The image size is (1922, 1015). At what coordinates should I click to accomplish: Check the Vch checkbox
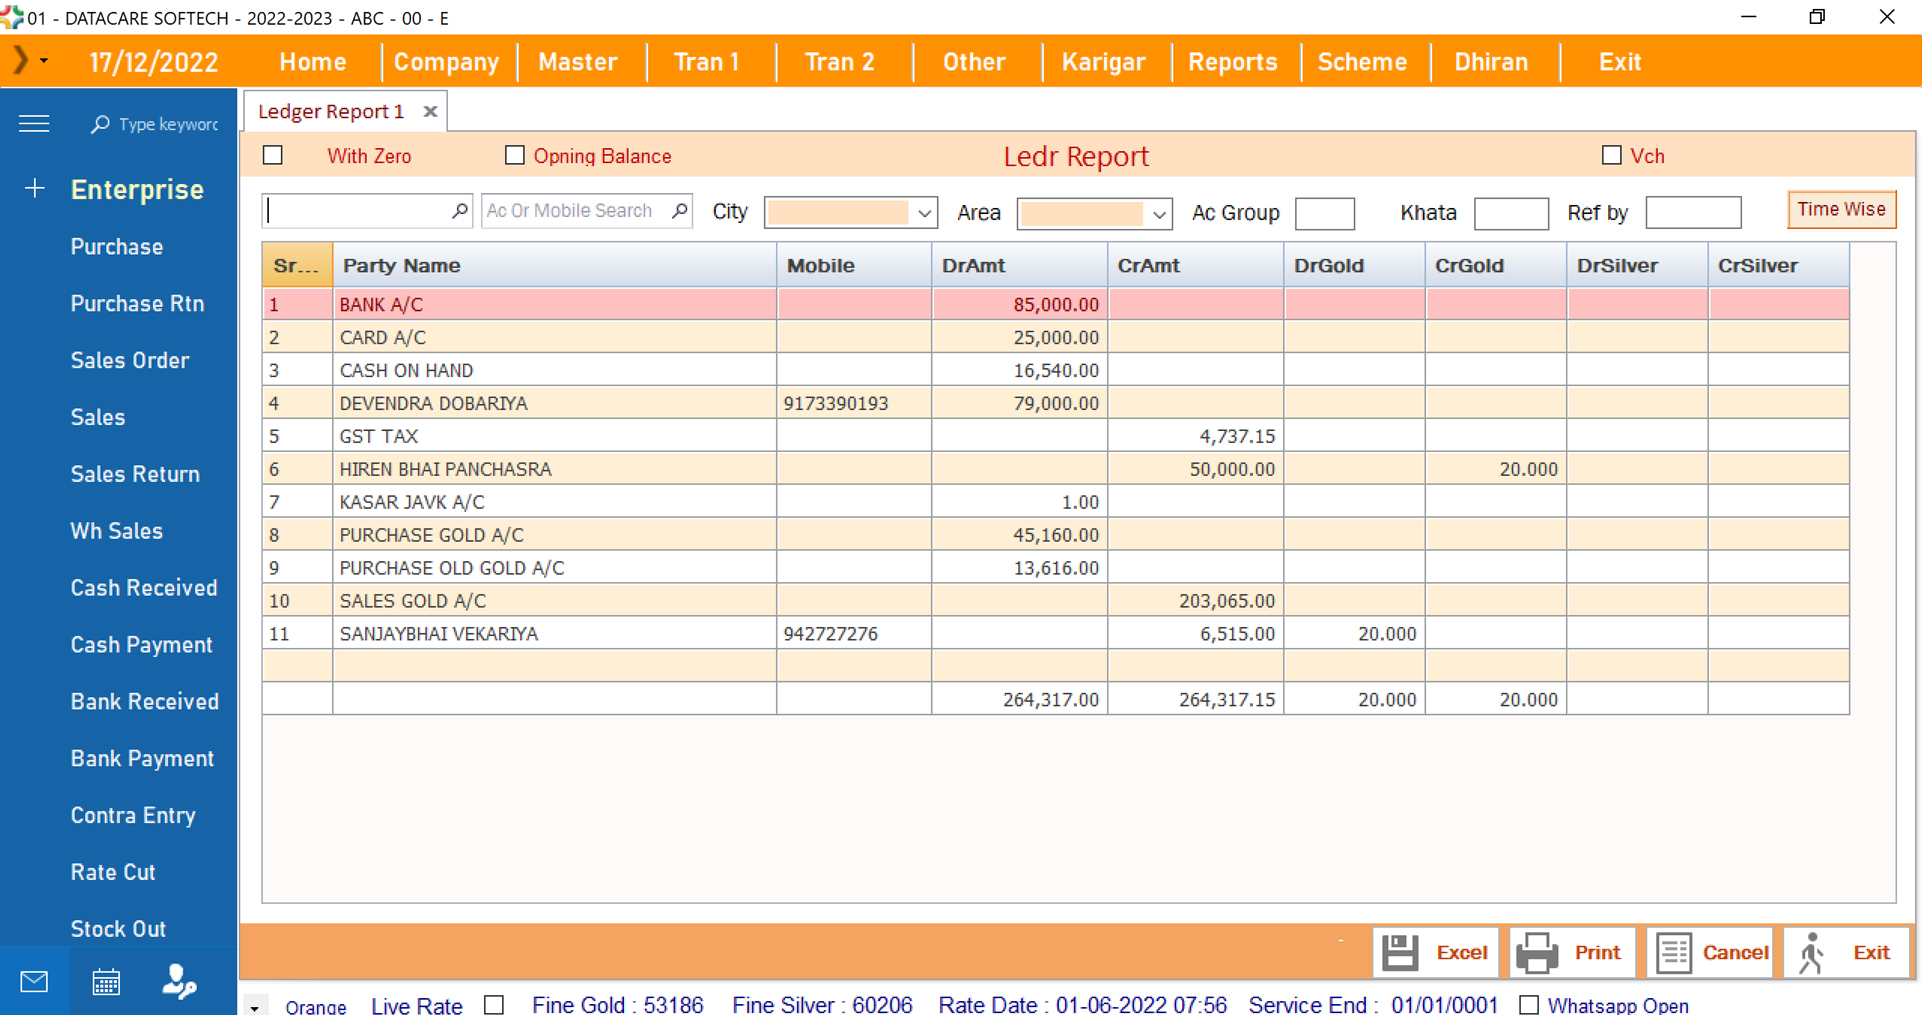tap(1611, 155)
